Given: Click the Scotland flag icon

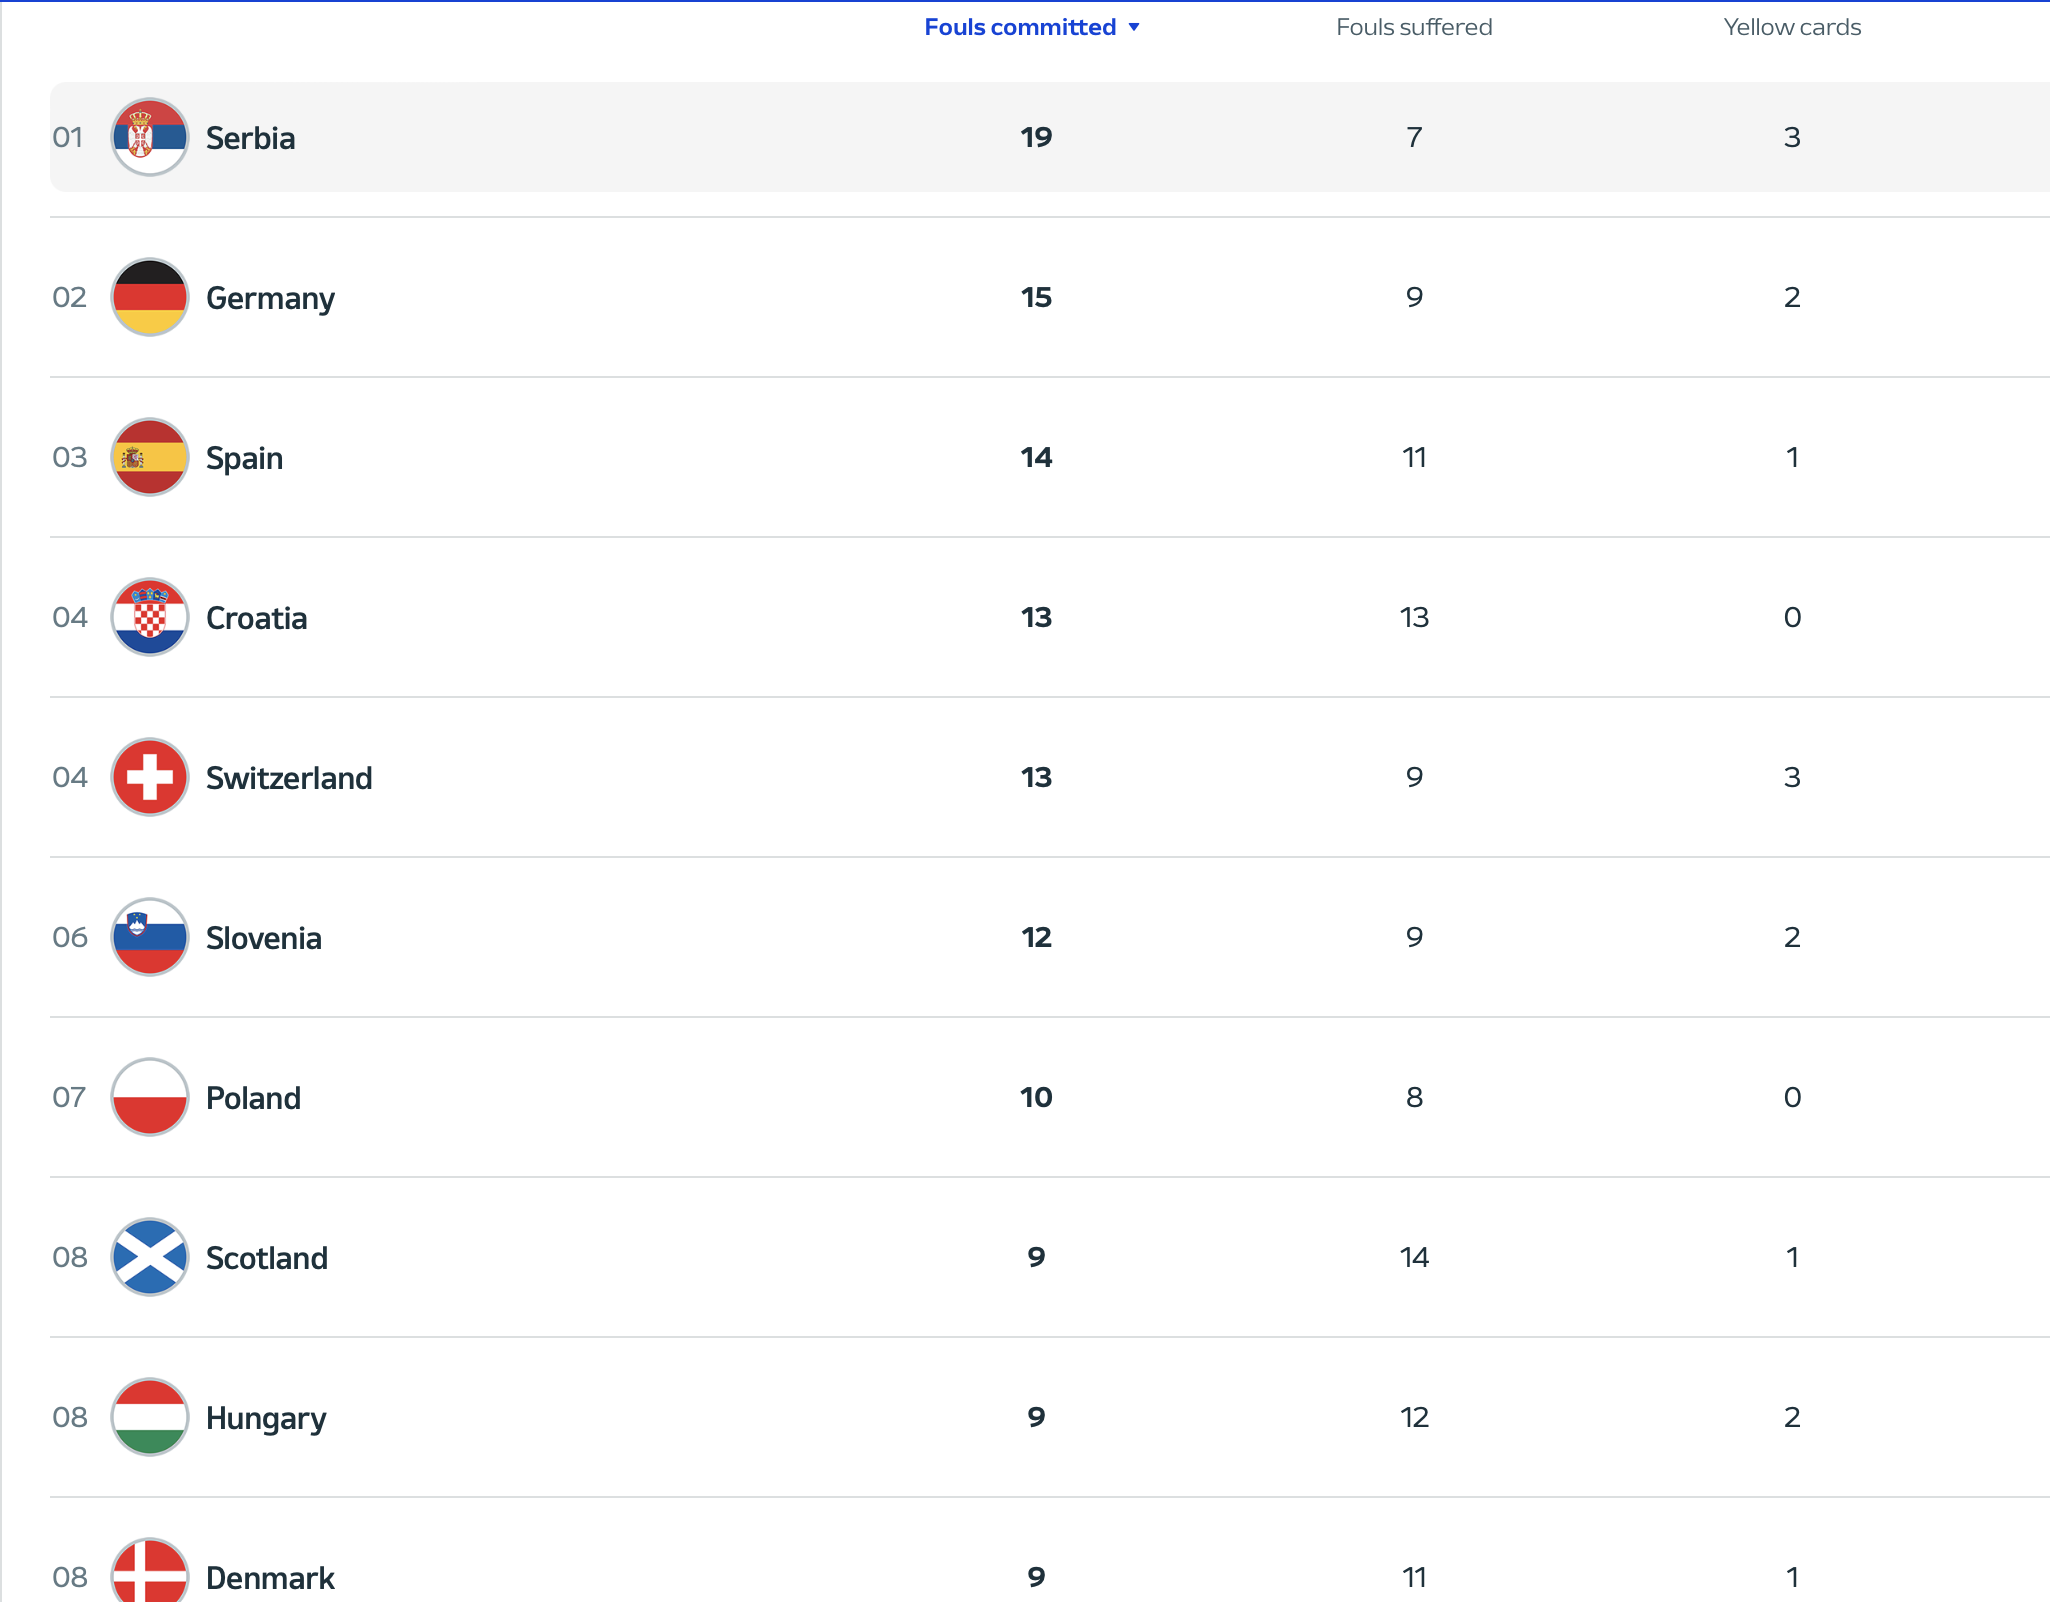Looking at the screenshot, I should [150, 1257].
